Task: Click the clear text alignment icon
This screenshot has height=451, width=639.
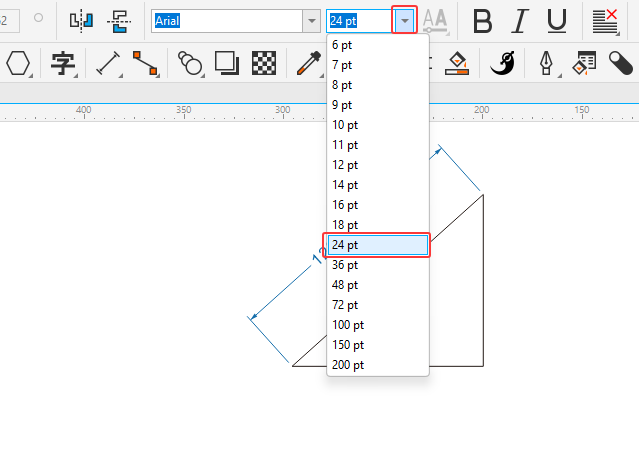Action: coord(606,22)
